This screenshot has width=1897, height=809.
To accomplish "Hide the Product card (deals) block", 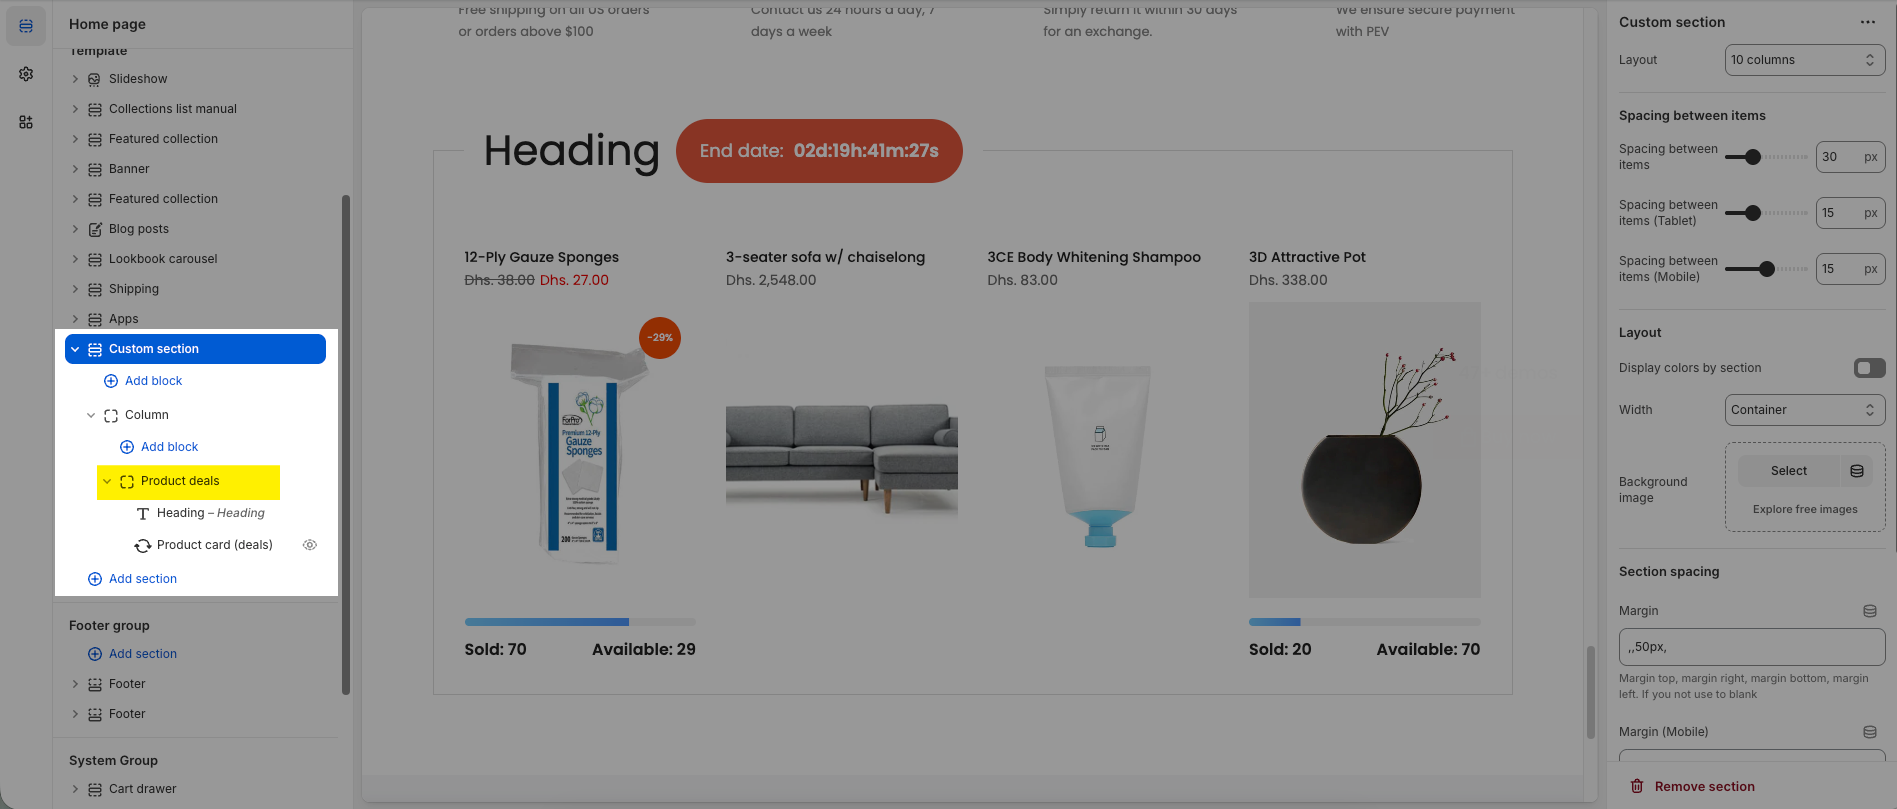I will click(310, 545).
